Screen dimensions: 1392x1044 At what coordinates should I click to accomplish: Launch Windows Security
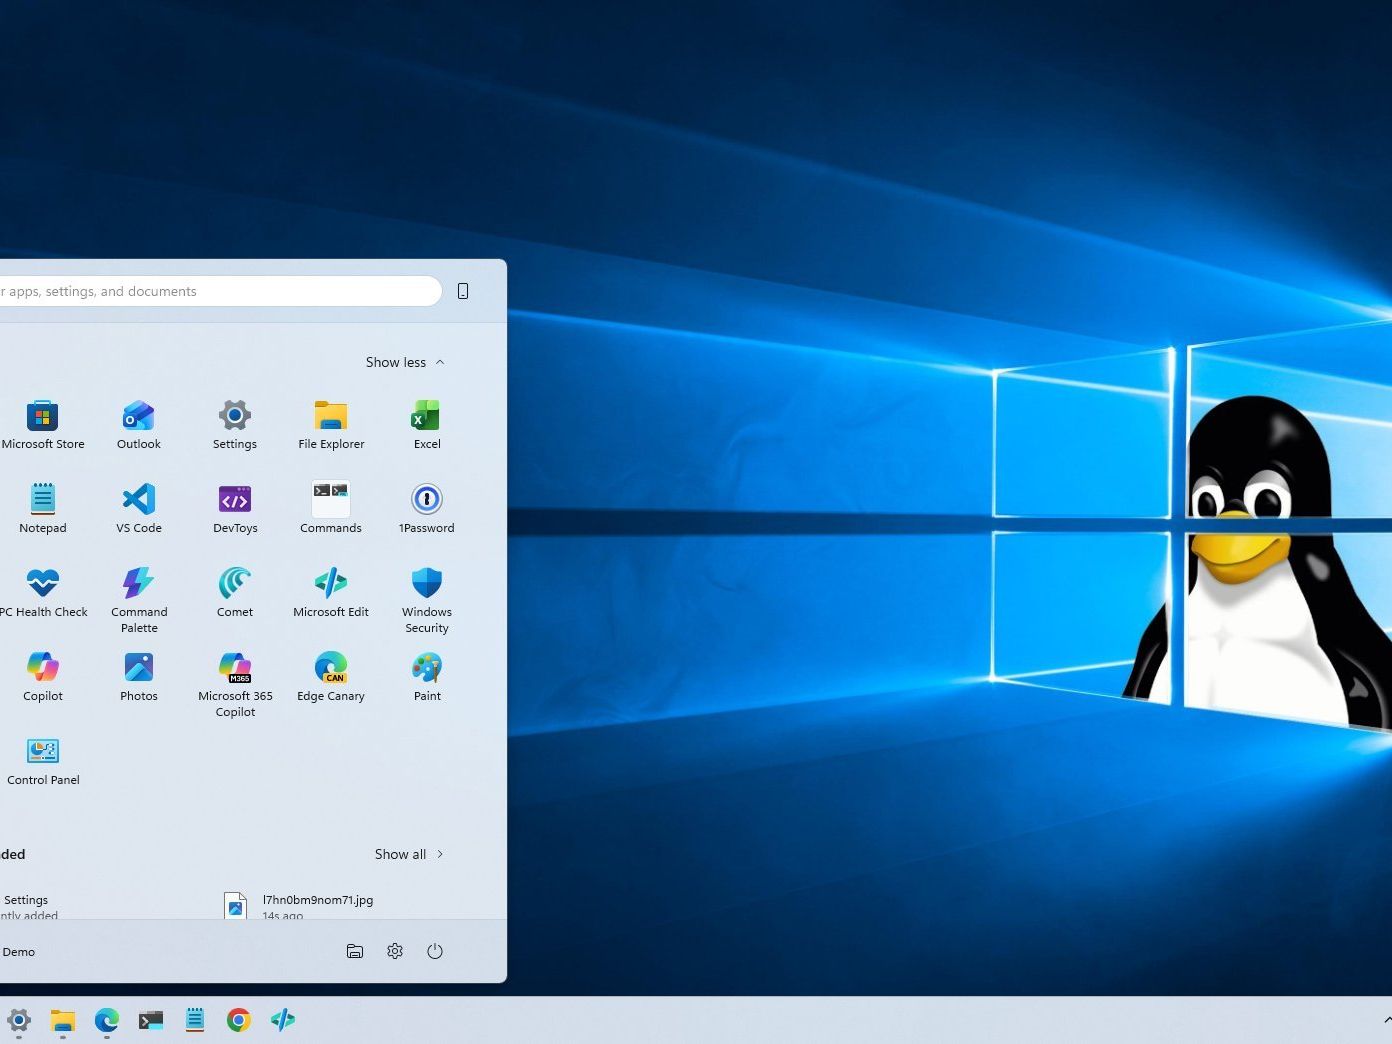427,584
